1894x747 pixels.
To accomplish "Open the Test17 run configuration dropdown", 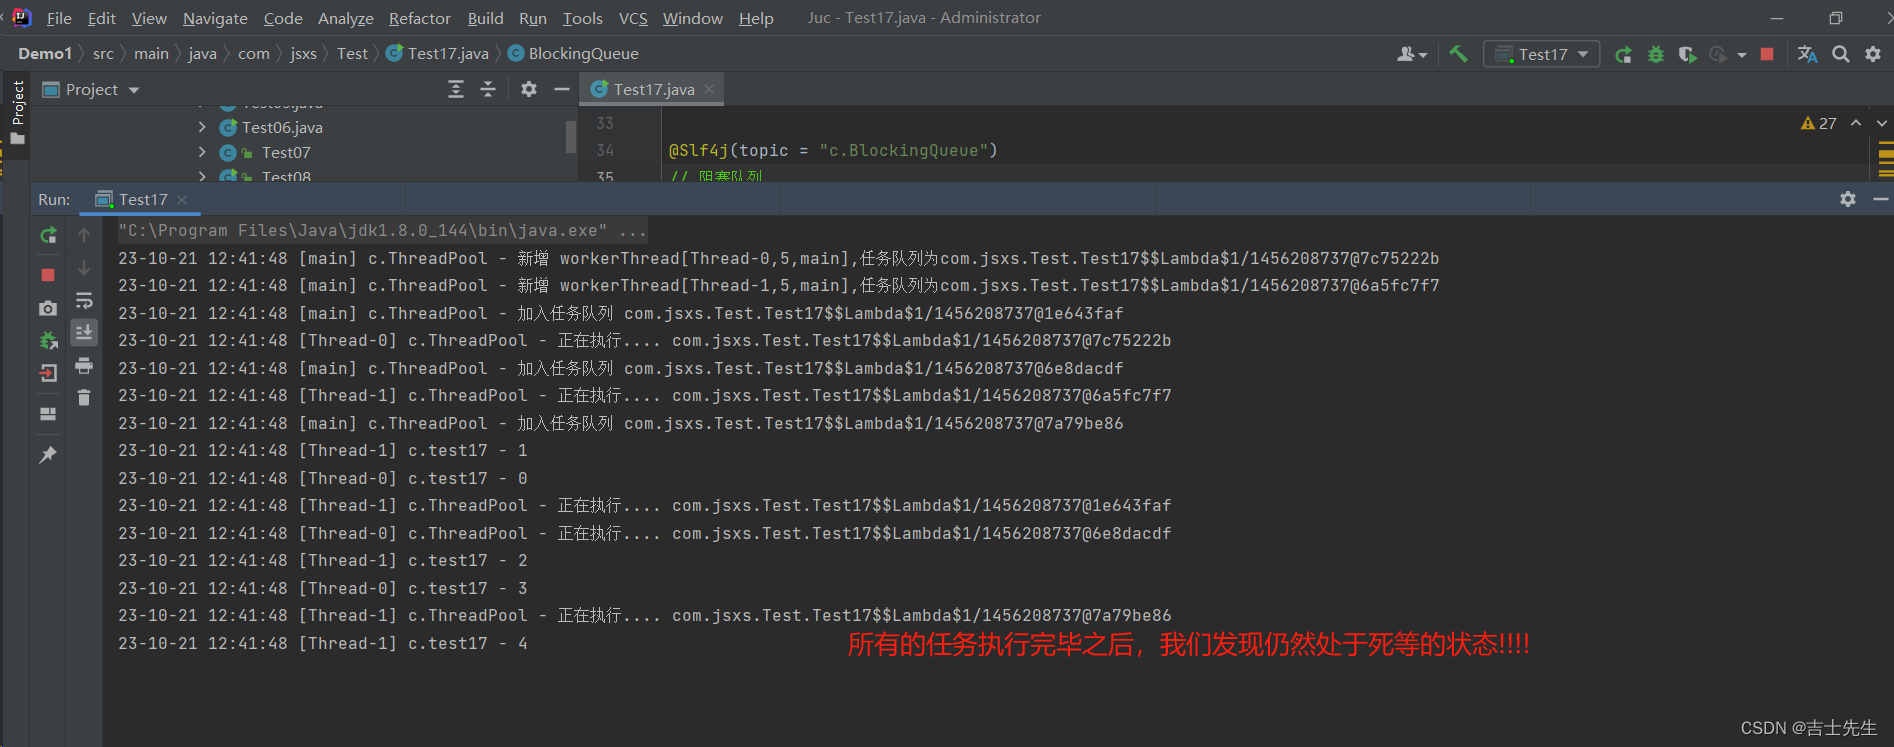I will pos(1541,54).
